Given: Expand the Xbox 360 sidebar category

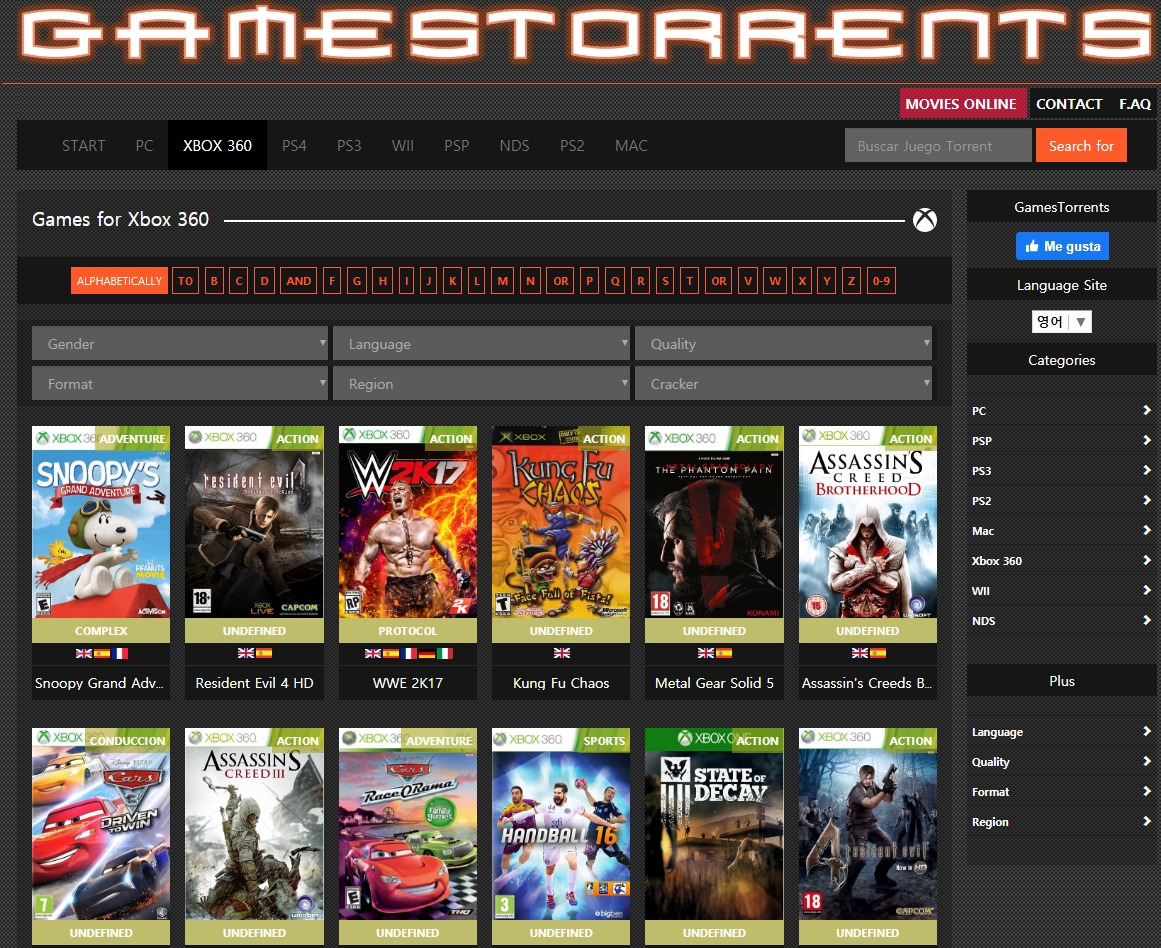Looking at the screenshot, I should point(1062,561).
